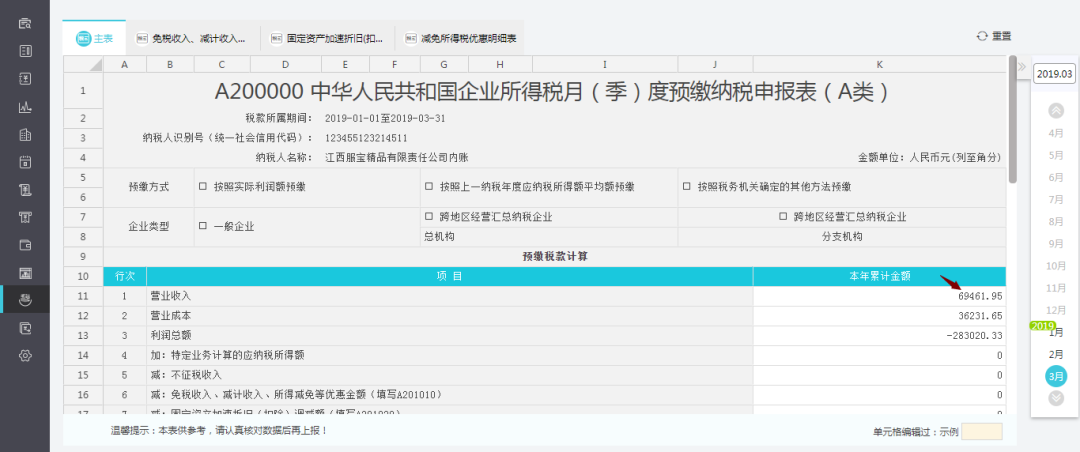Select 7月 in the month list

tap(1055, 199)
